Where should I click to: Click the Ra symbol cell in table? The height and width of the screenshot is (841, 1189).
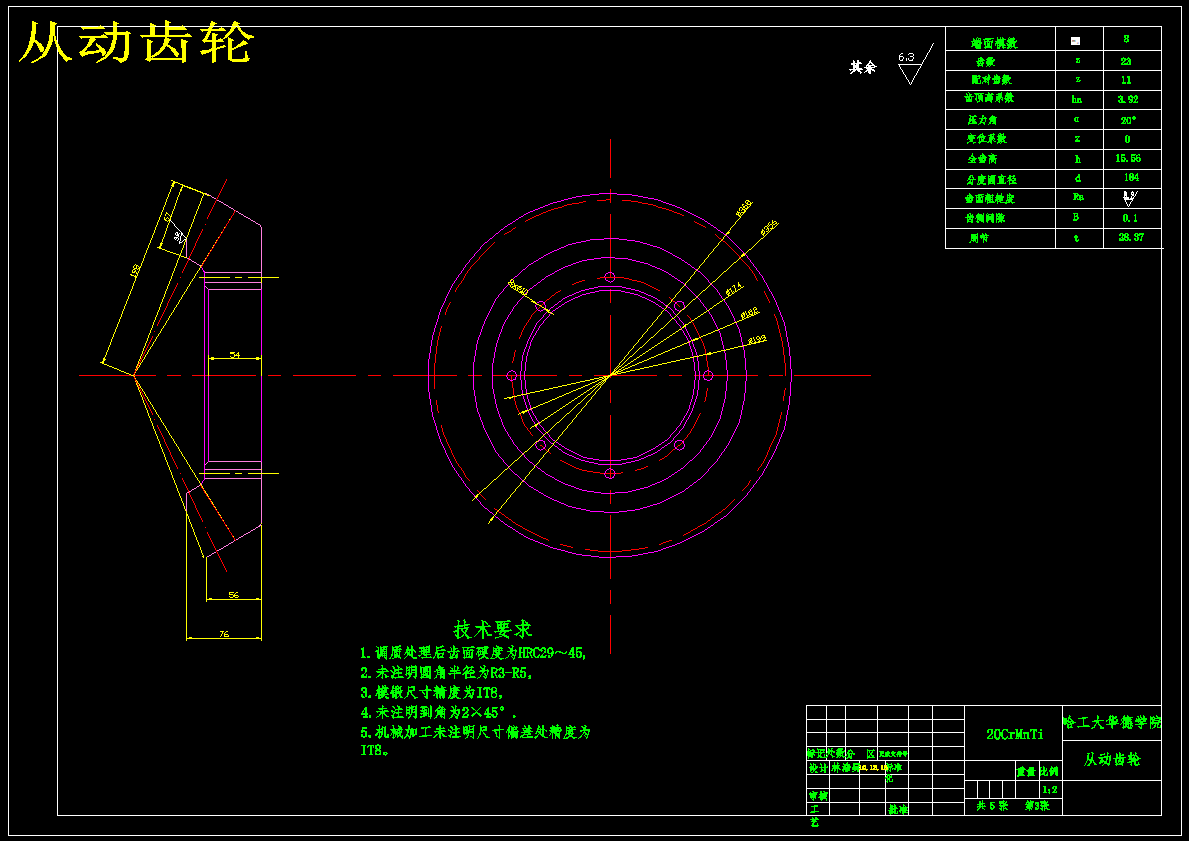pos(1078,197)
